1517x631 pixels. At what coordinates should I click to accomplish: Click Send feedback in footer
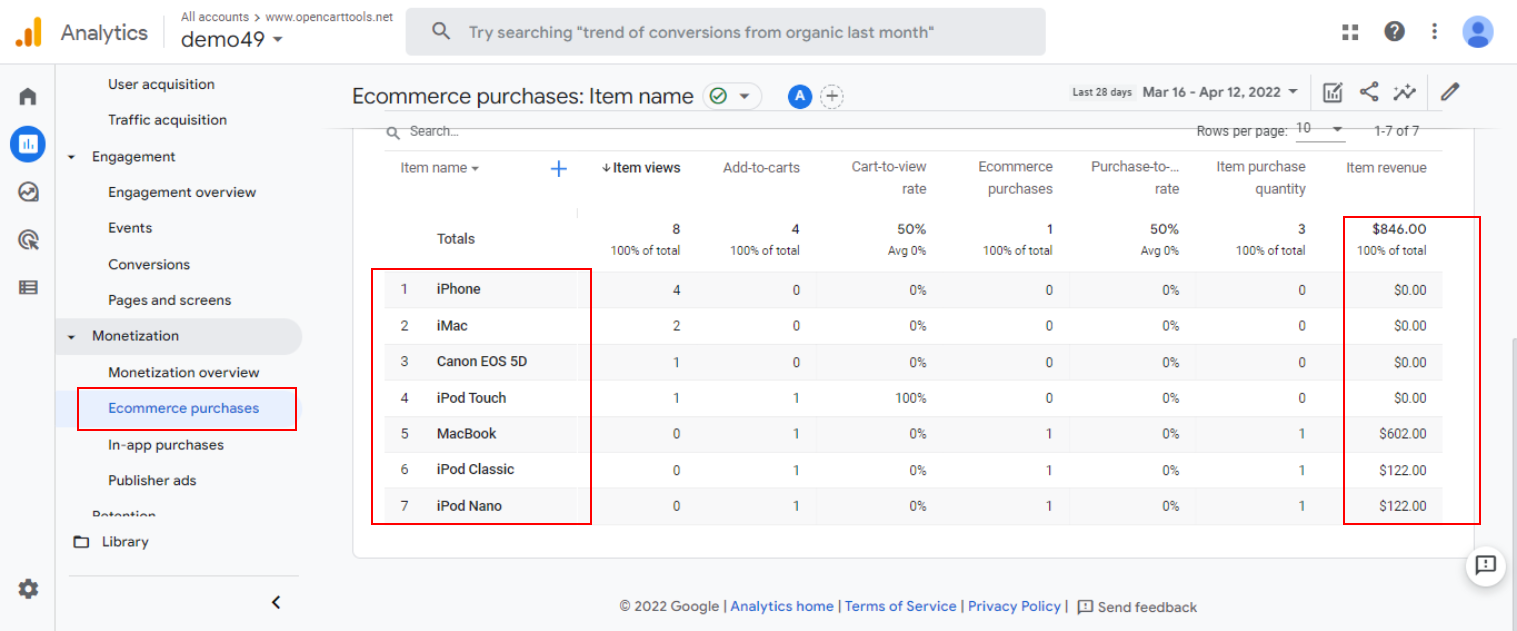click(1137, 607)
